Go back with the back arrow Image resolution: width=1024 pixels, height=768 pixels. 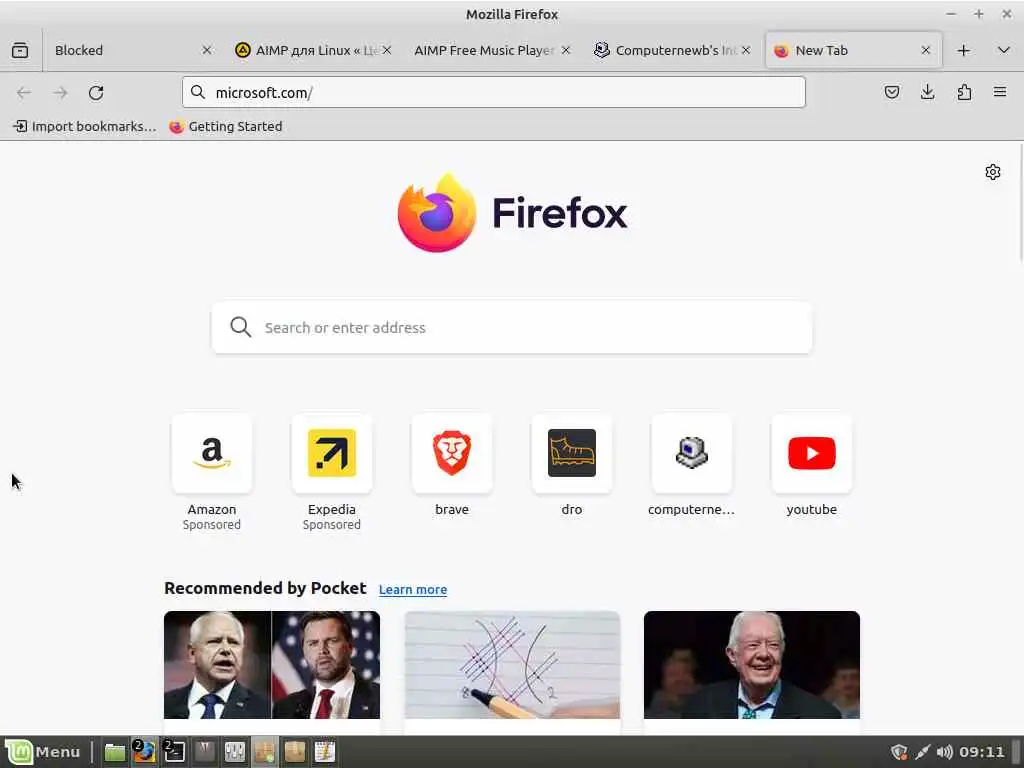(x=24, y=93)
